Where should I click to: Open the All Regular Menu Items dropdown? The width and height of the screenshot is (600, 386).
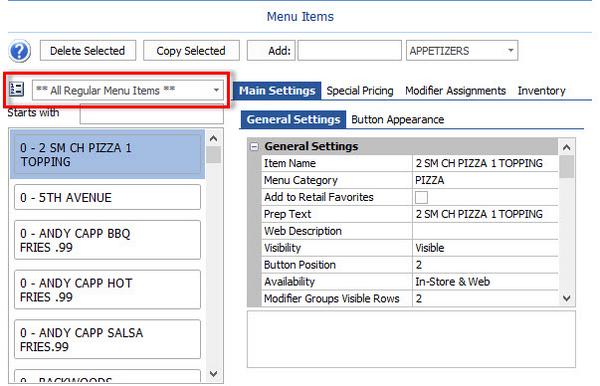[x=128, y=90]
